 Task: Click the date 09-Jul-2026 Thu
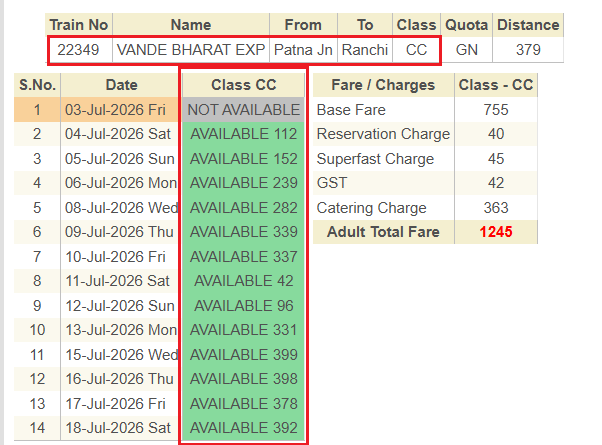(119, 232)
